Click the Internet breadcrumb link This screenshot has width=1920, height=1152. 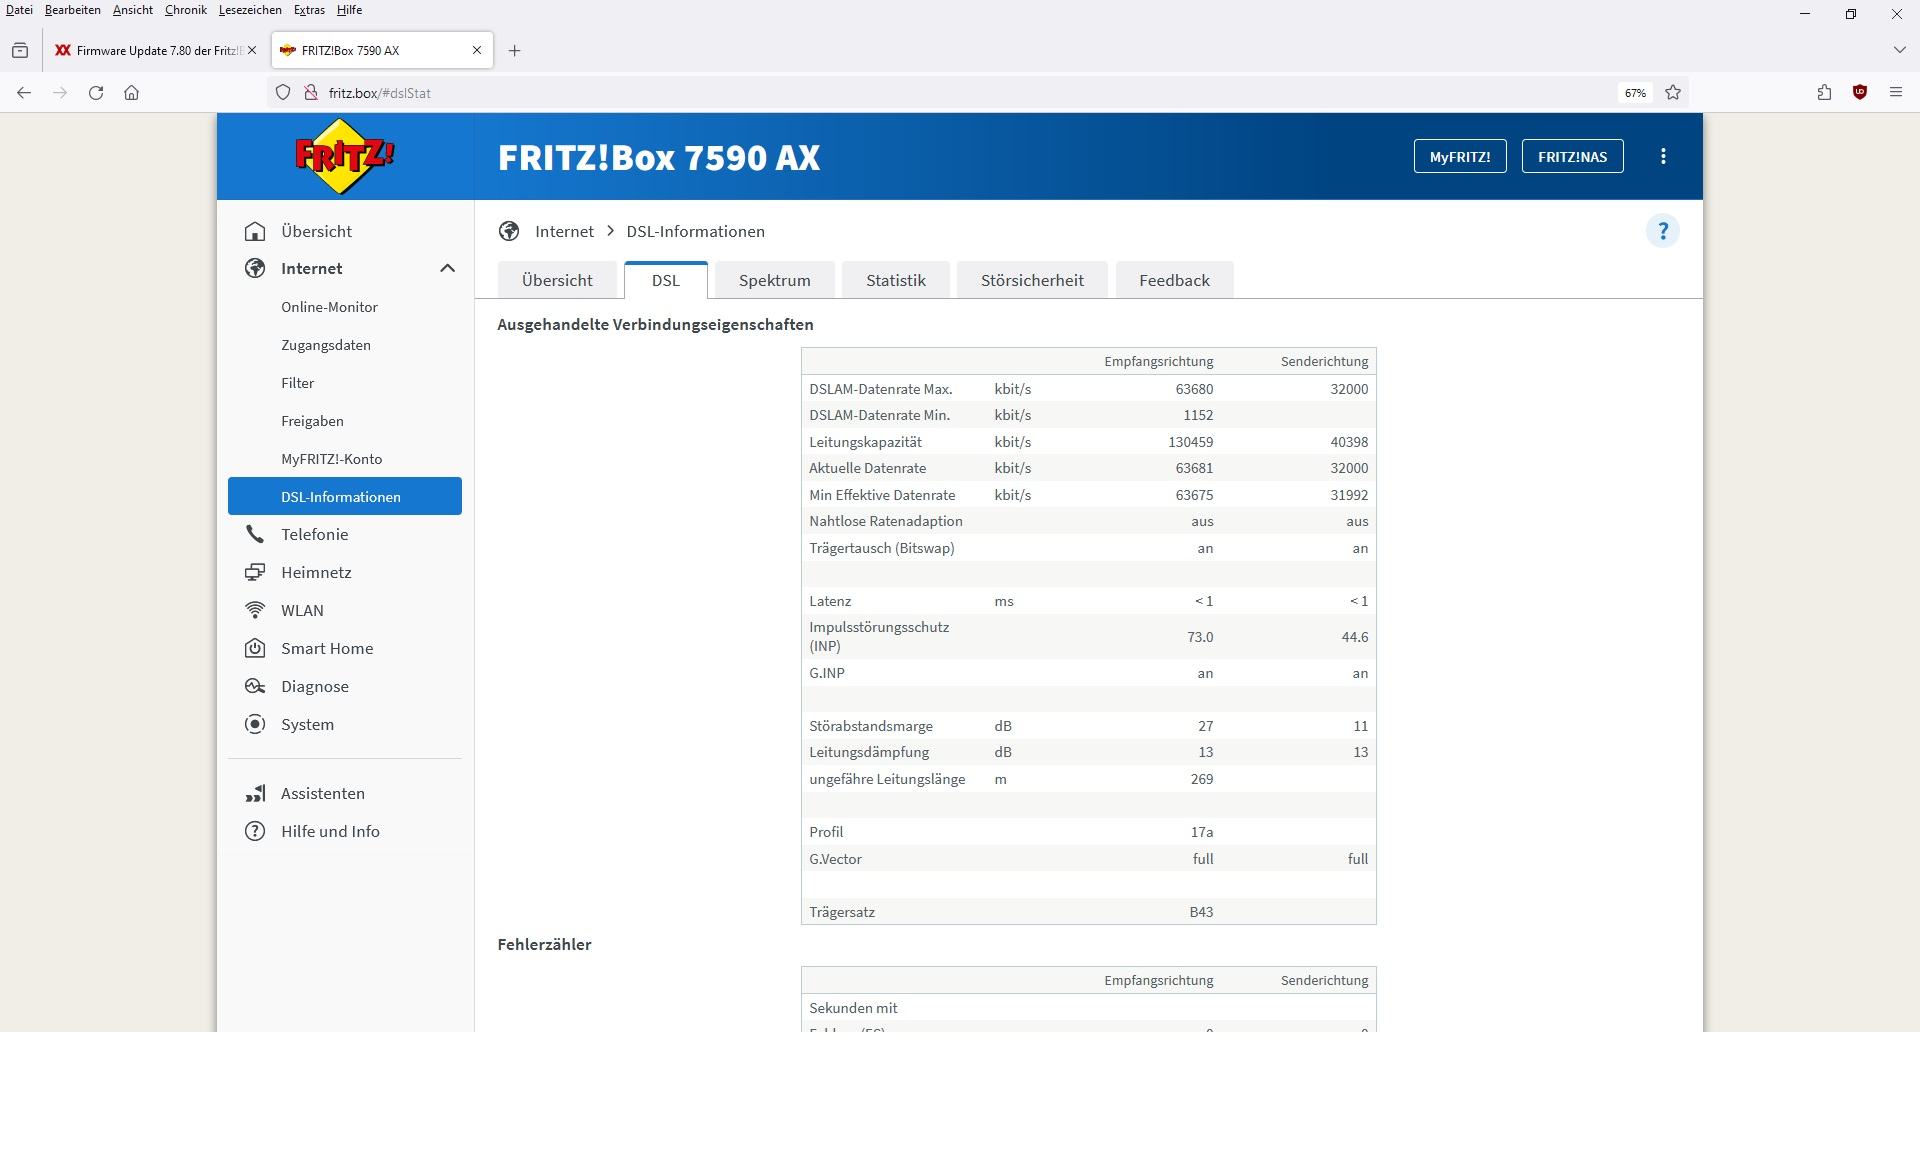click(564, 231)
